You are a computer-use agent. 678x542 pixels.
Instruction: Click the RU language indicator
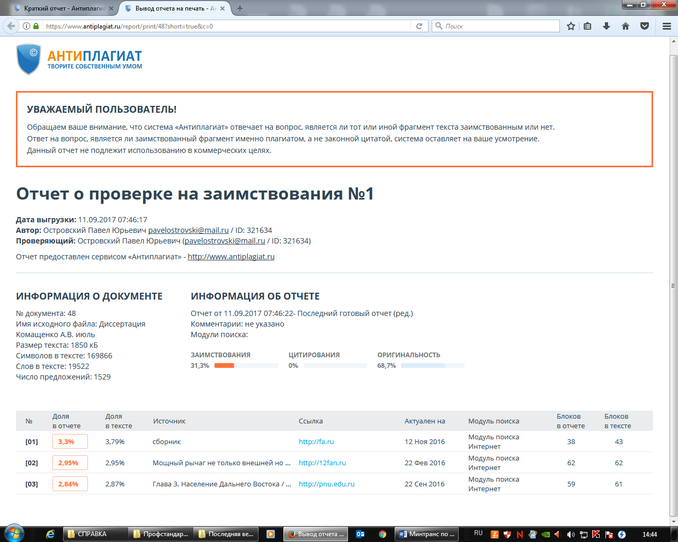pyautogui.click(x=478, y=533)
